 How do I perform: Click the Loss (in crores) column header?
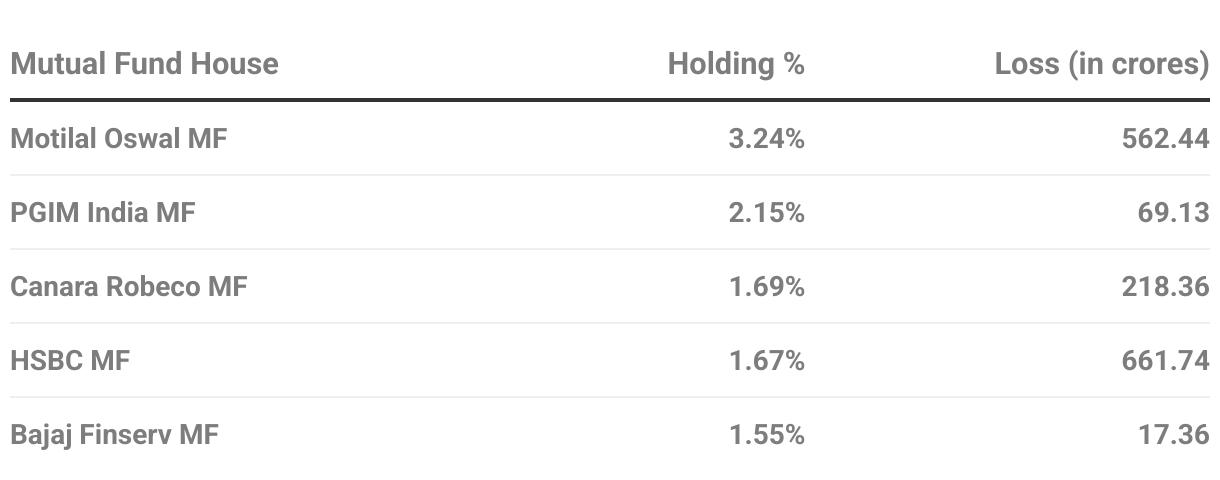[x=1102, y=64]
